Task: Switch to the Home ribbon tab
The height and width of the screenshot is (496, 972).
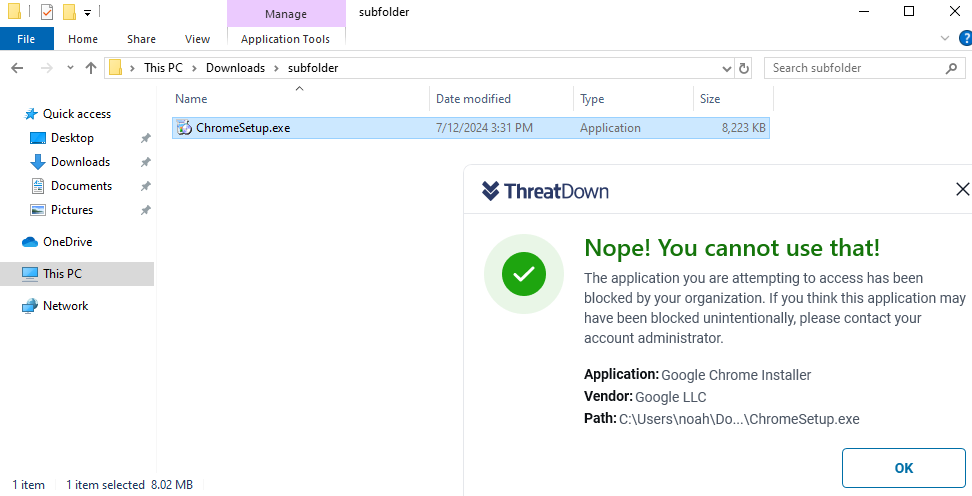Action: point(83,39)
